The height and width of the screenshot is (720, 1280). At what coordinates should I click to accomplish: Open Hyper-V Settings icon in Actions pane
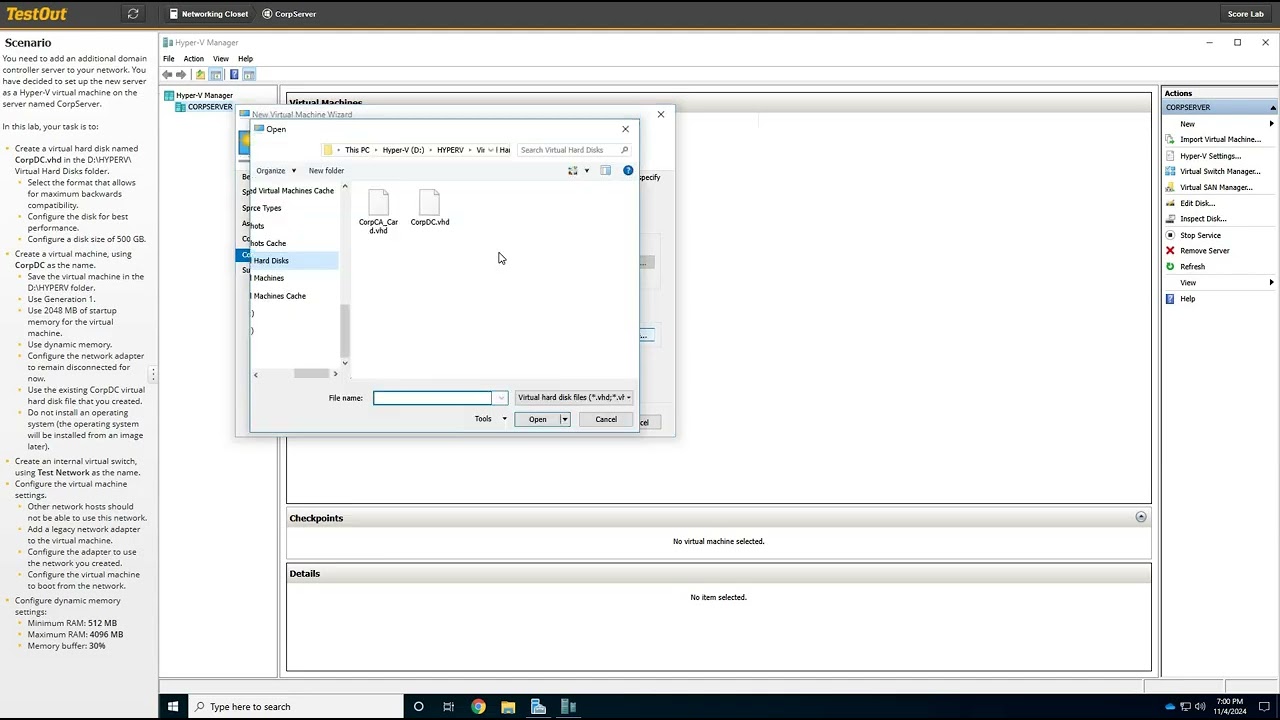click(x=1170, y=156)
